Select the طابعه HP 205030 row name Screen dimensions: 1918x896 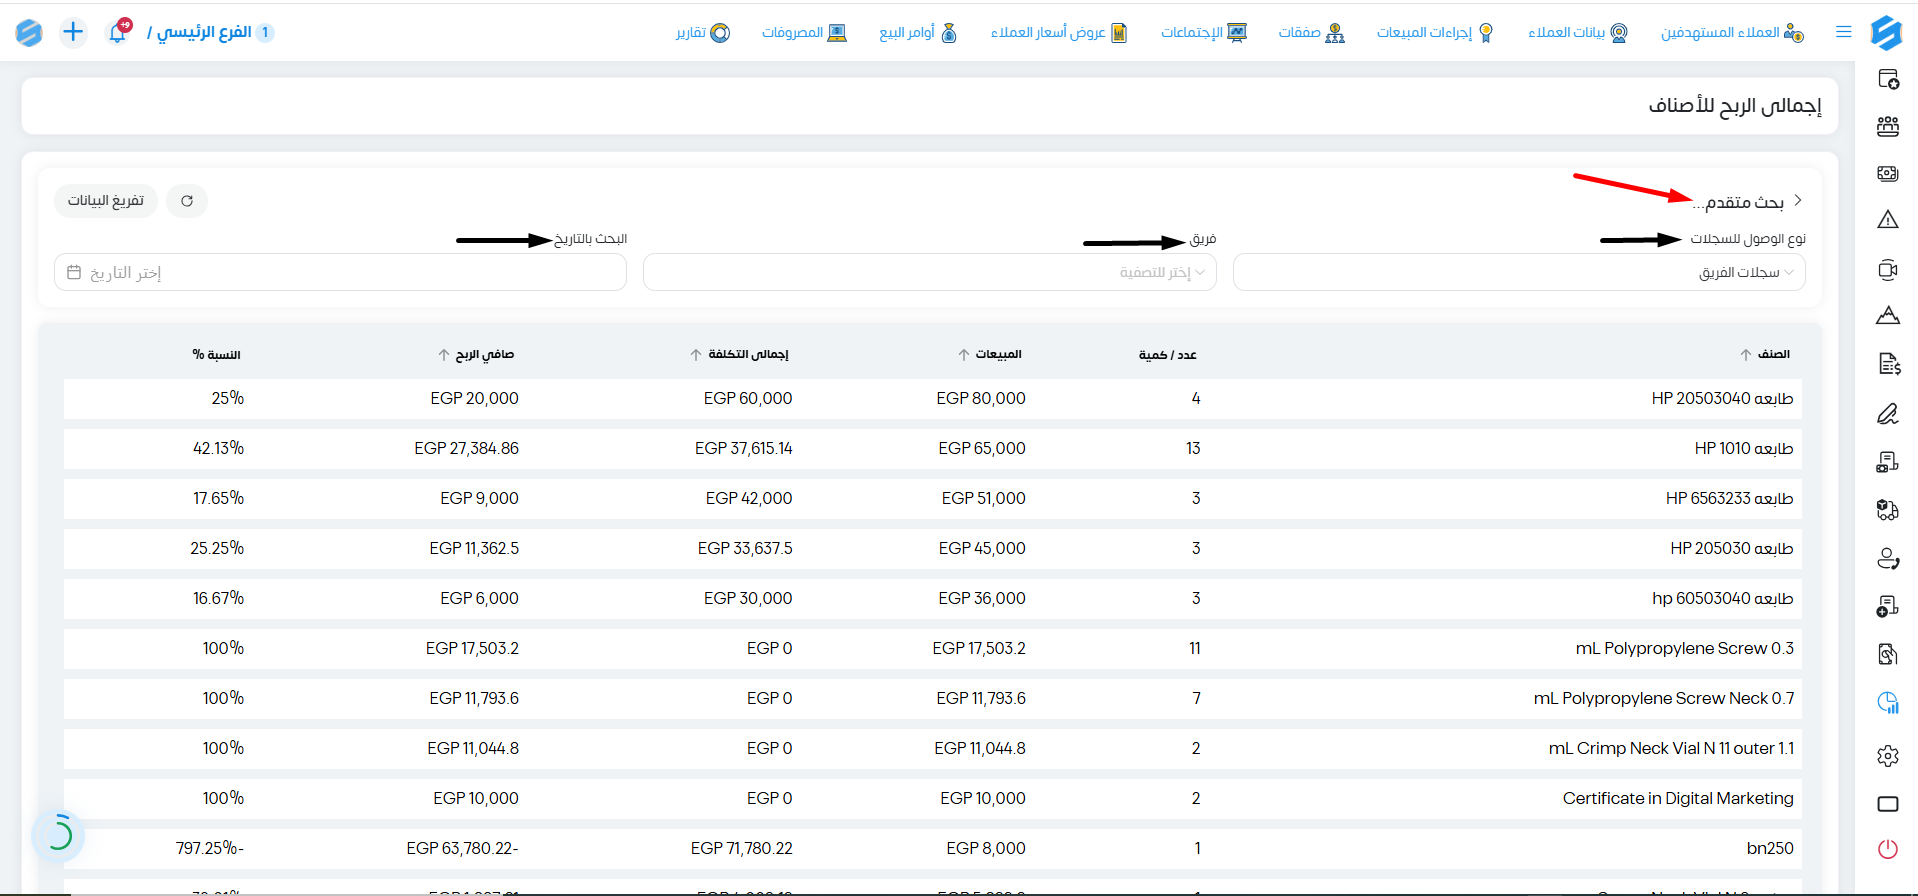click(1732, 548)
